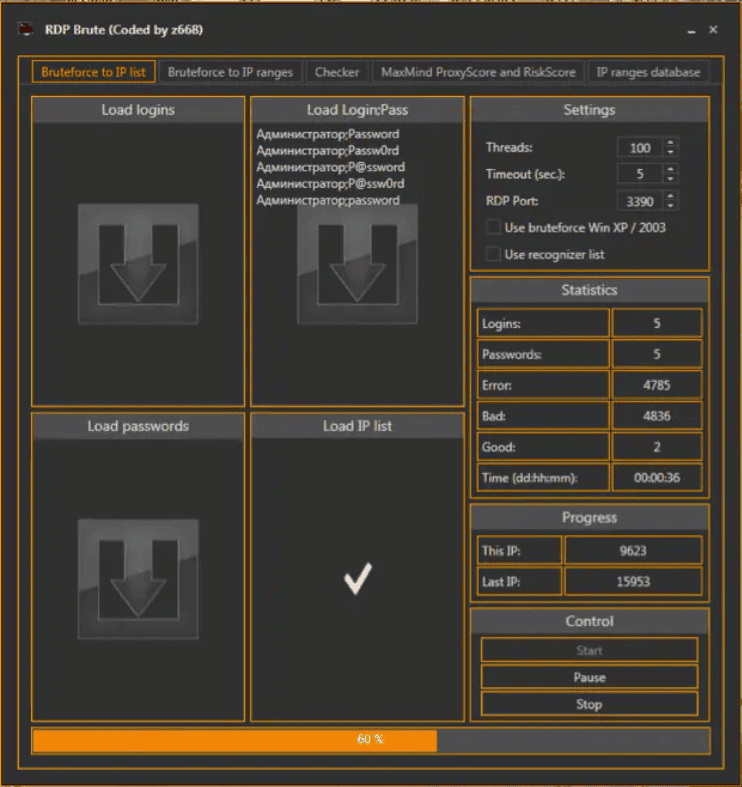Screen dimensions: 742x787
Task: Click the Stop button
Action: (589, 704)
